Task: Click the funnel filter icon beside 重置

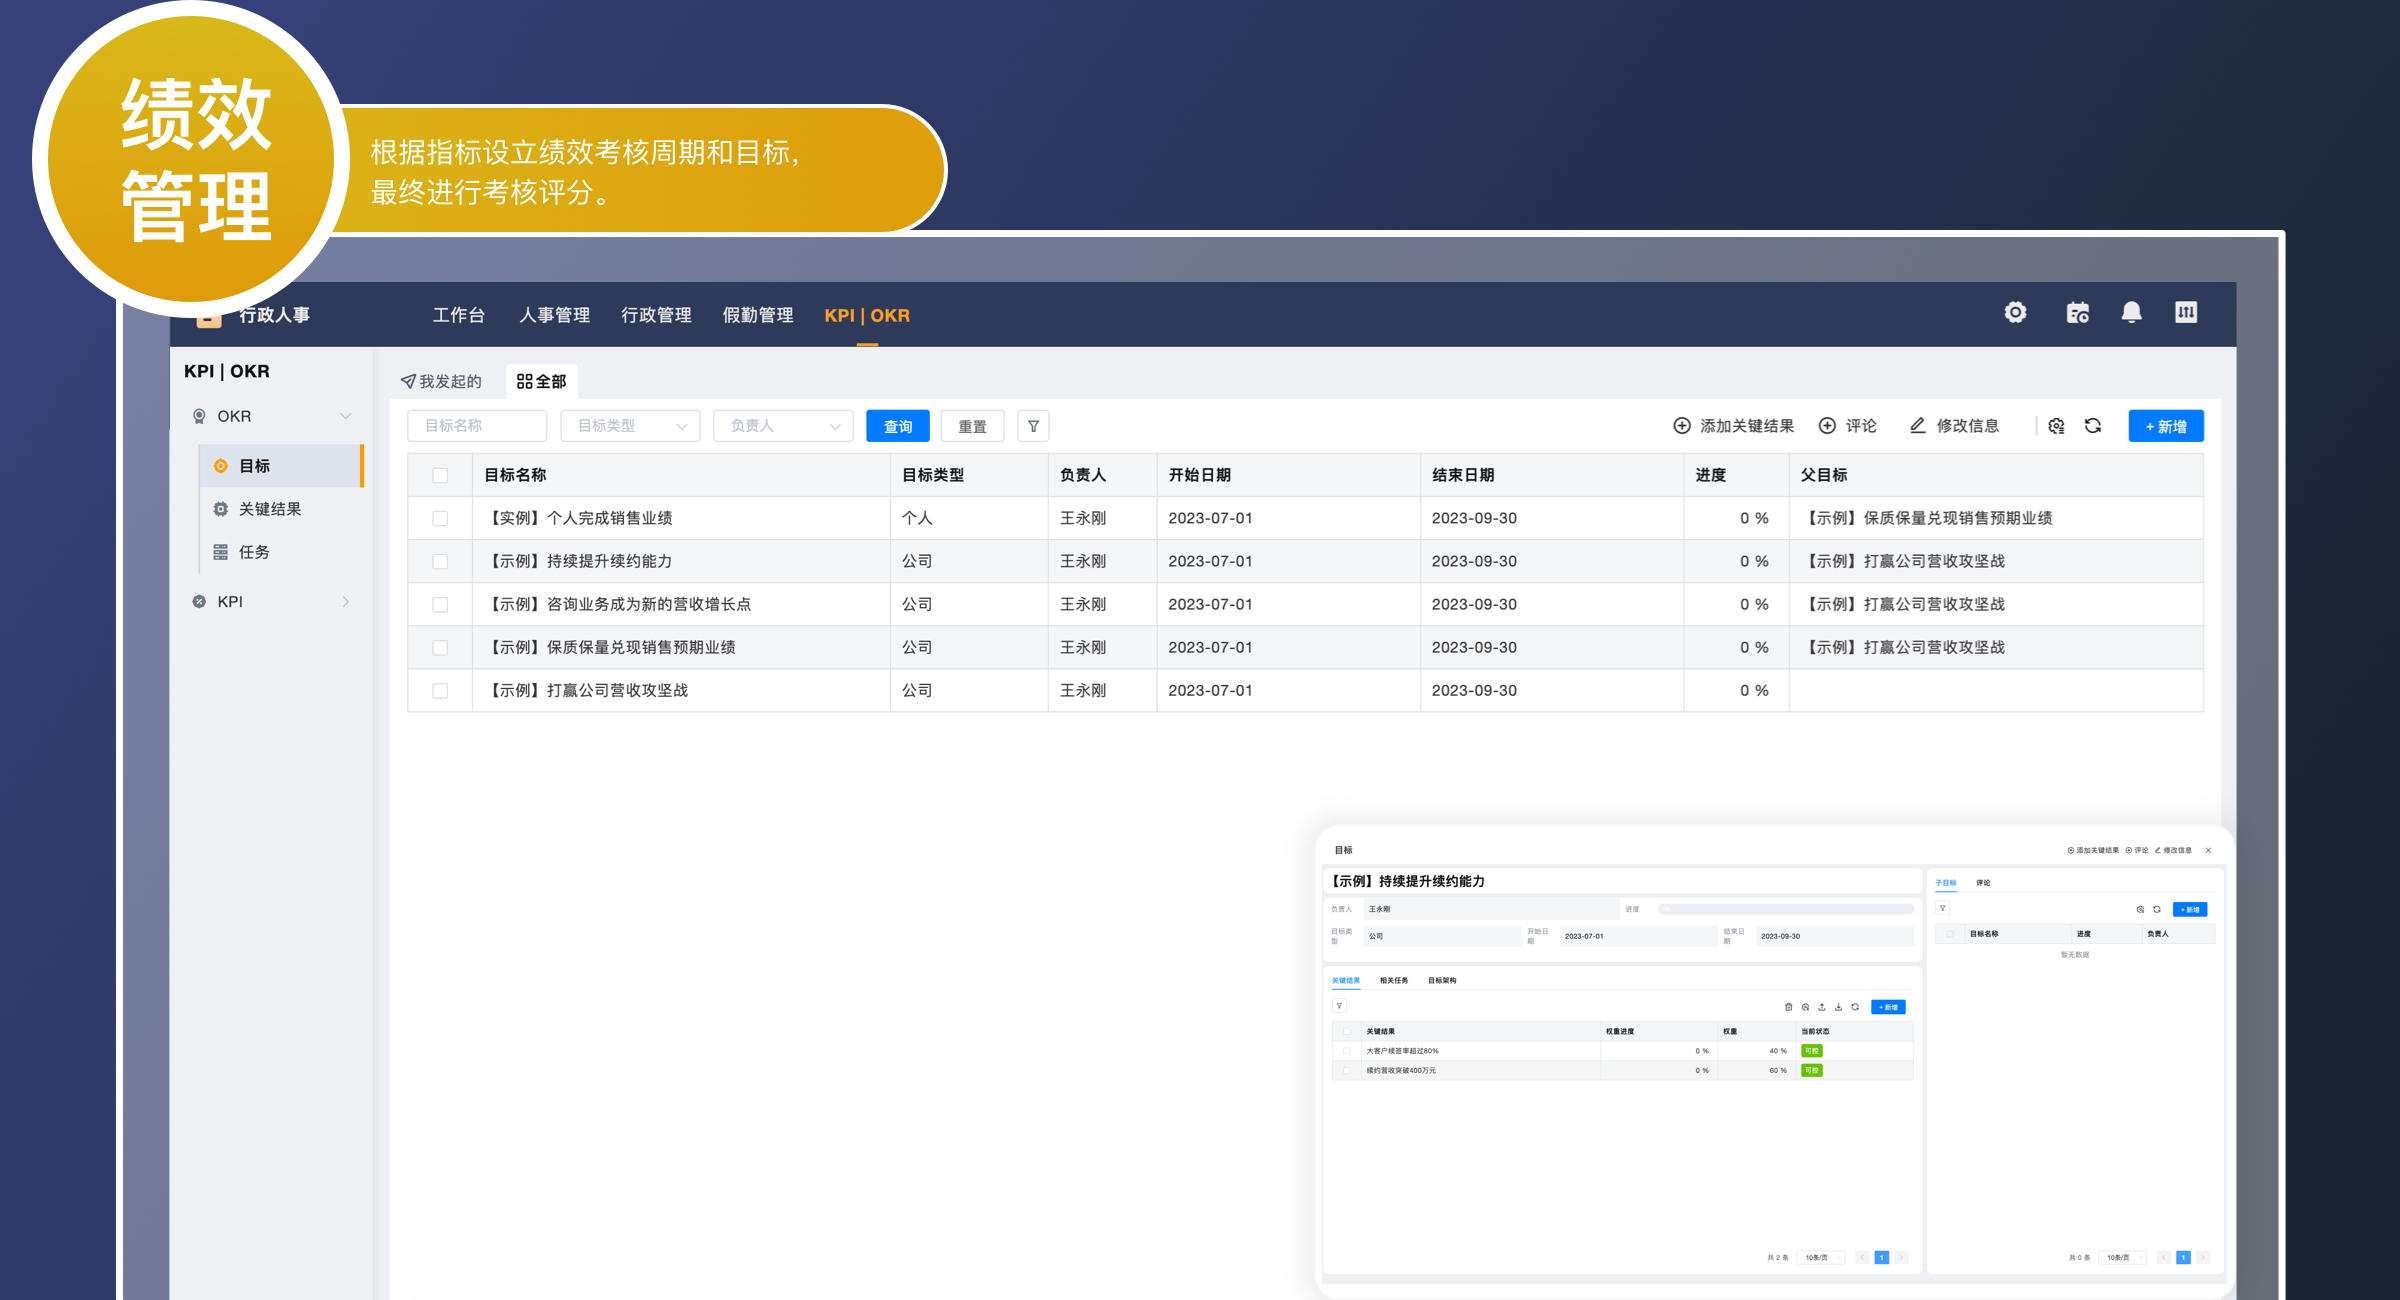Action: coord(1033,426)
